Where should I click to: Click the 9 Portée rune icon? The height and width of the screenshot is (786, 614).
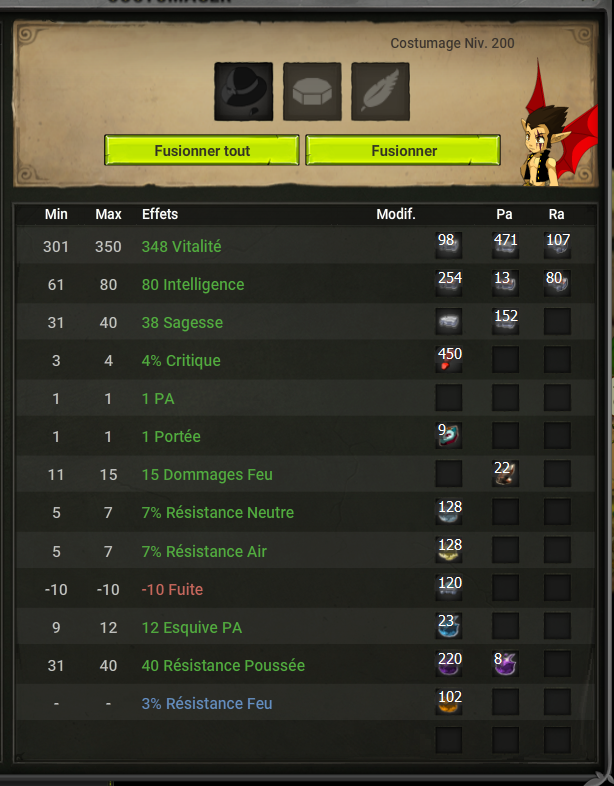click(x=449, y=436)
